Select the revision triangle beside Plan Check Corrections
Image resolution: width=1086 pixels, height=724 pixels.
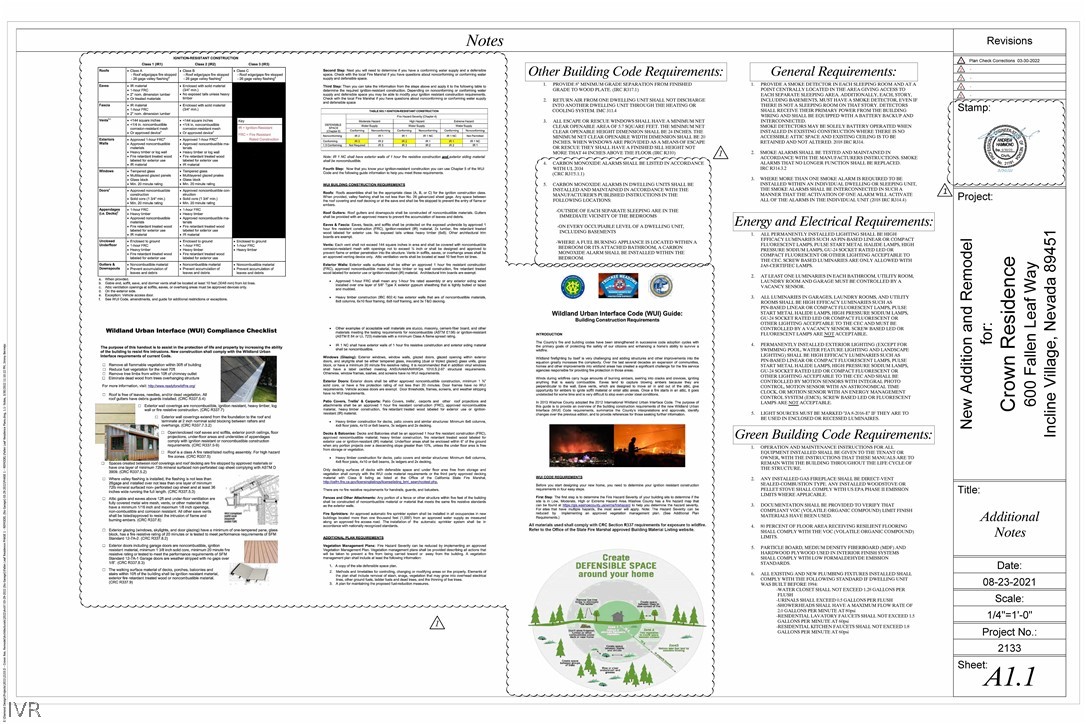[961, 61]
